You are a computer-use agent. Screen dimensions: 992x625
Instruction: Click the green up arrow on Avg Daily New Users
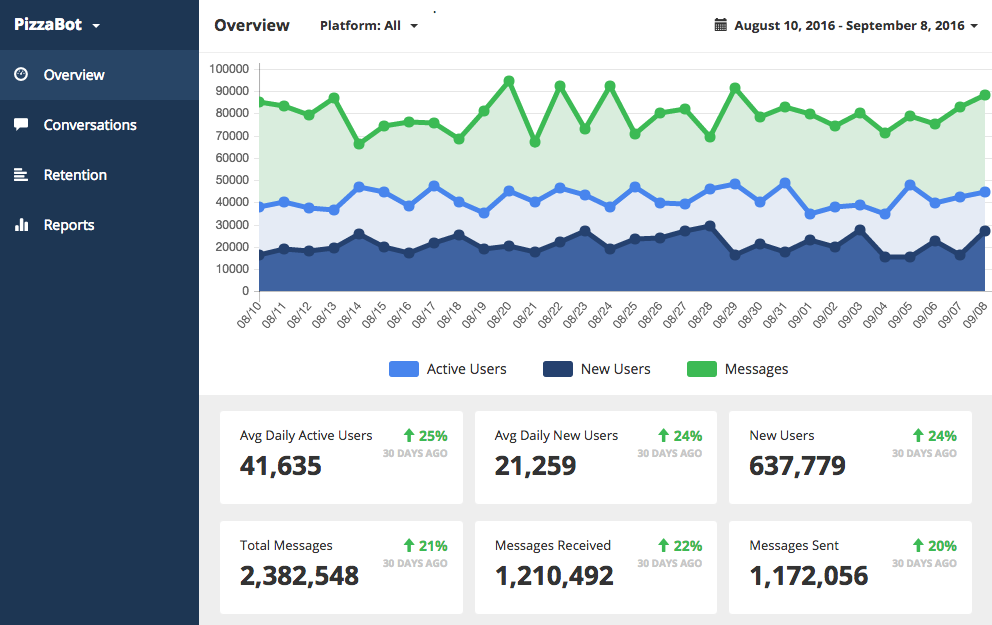click(x=663, y=435)
